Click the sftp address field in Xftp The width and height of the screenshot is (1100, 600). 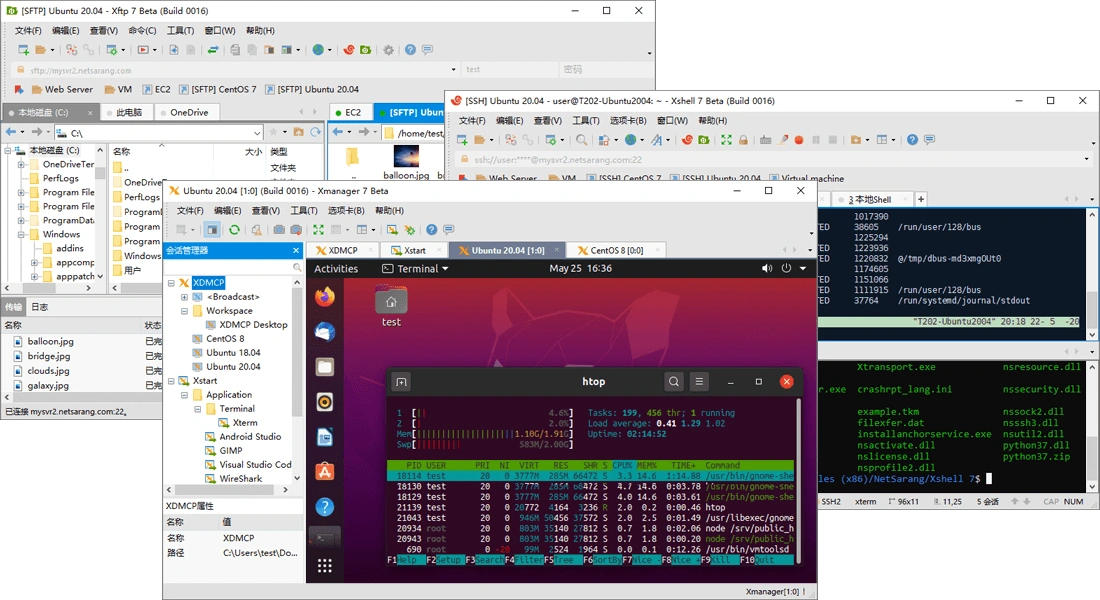(235, 69)
